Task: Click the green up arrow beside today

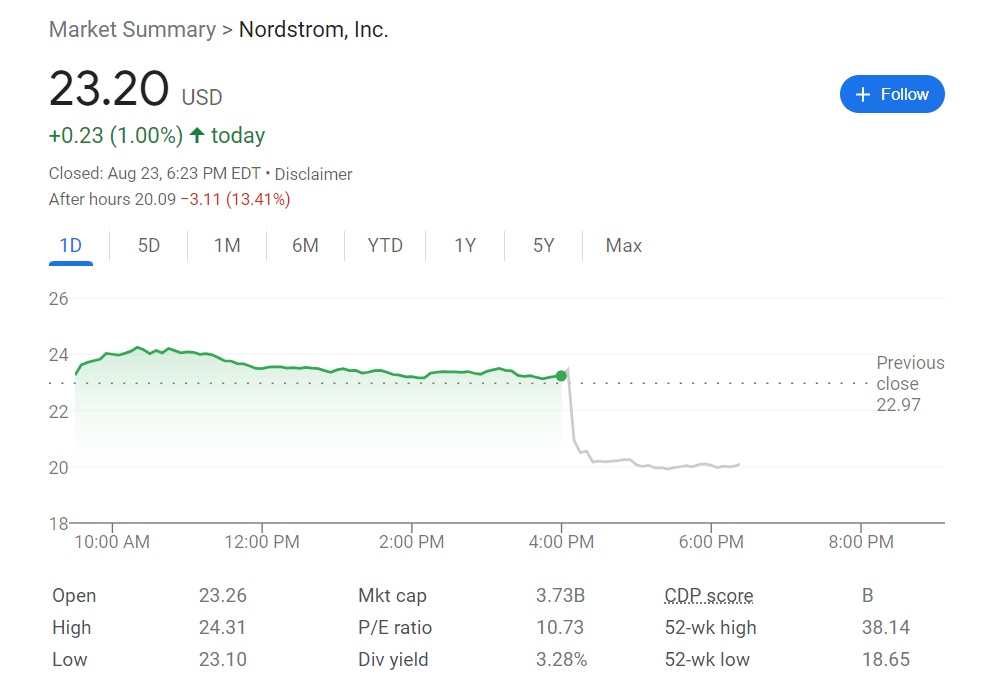Action: (197, 135)
